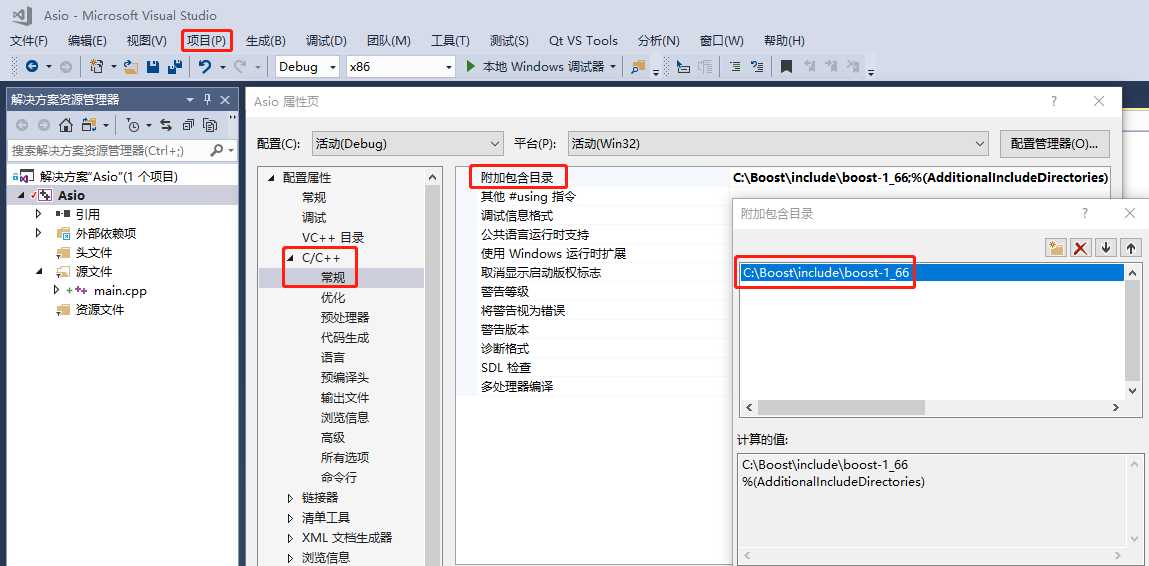Expand the main.cpp node

click(57, 290)
